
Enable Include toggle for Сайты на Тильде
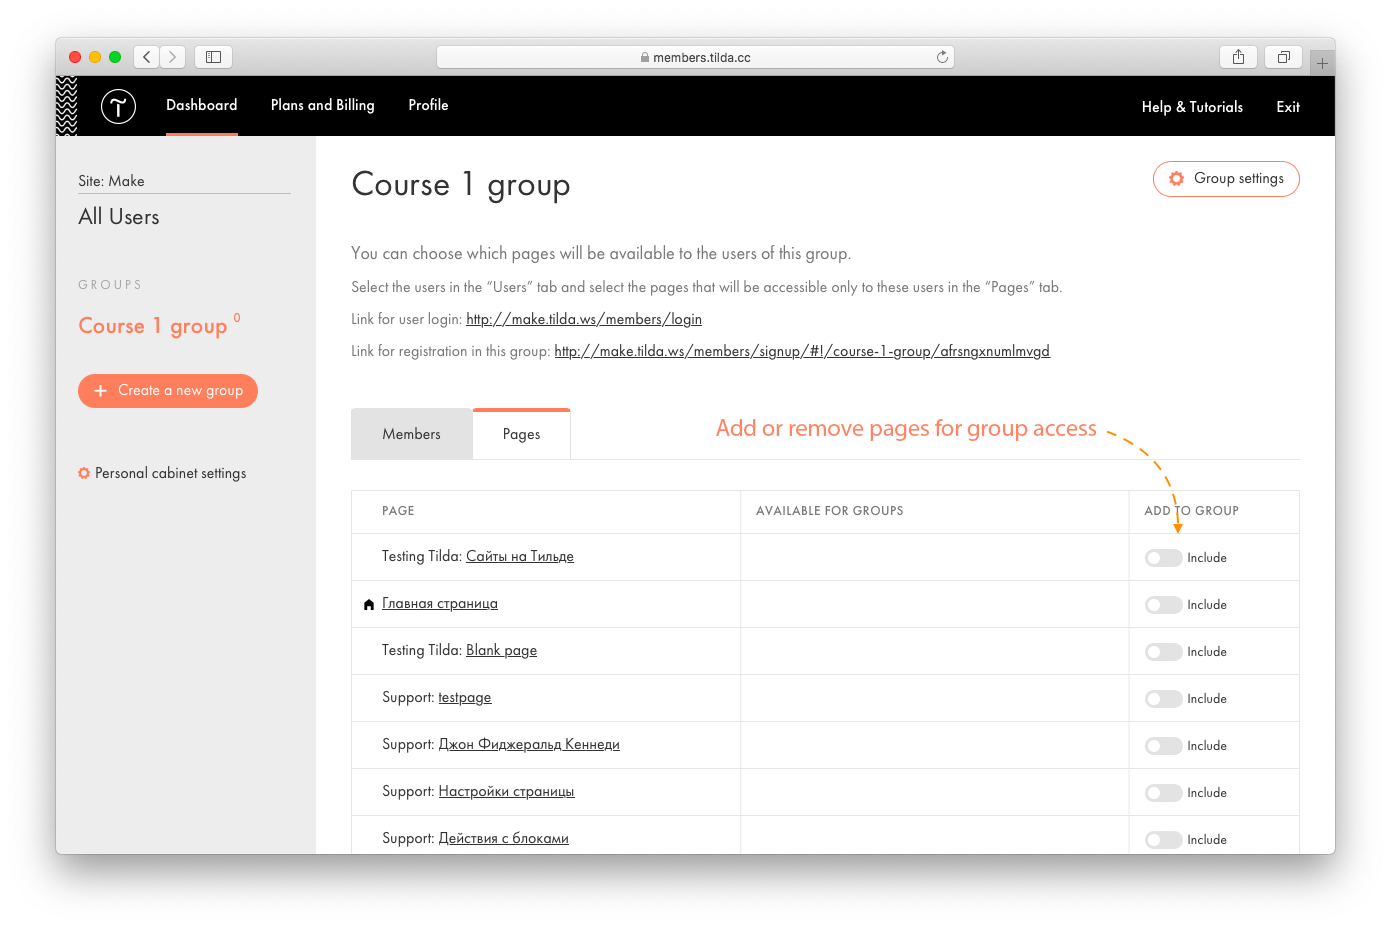point(1163,558)
